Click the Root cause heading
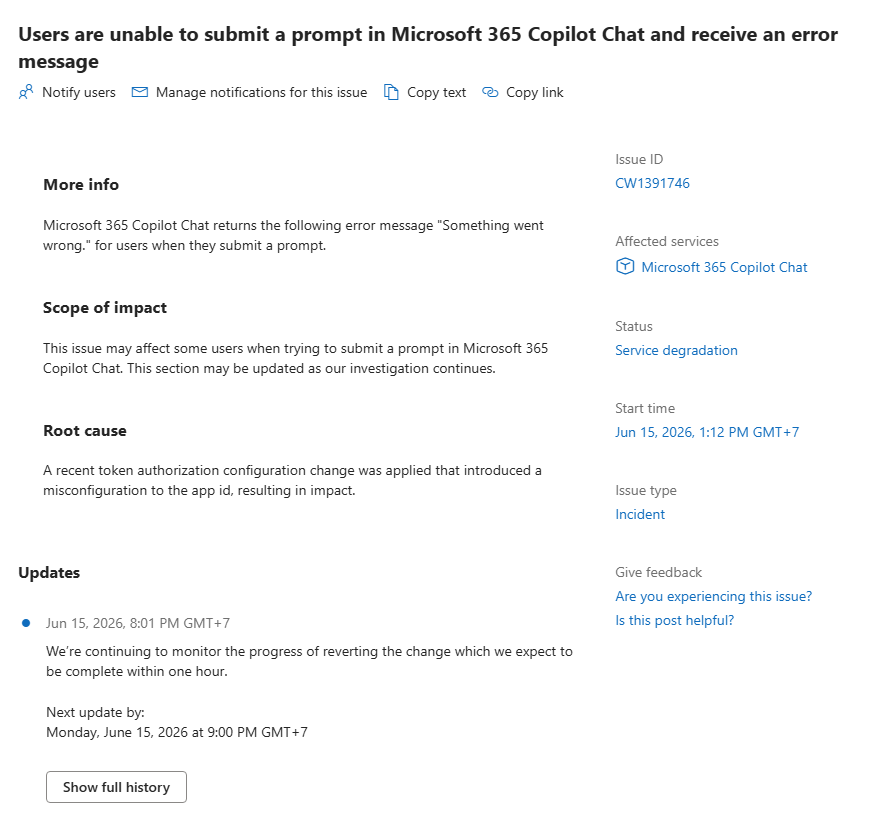 point(85,431)
